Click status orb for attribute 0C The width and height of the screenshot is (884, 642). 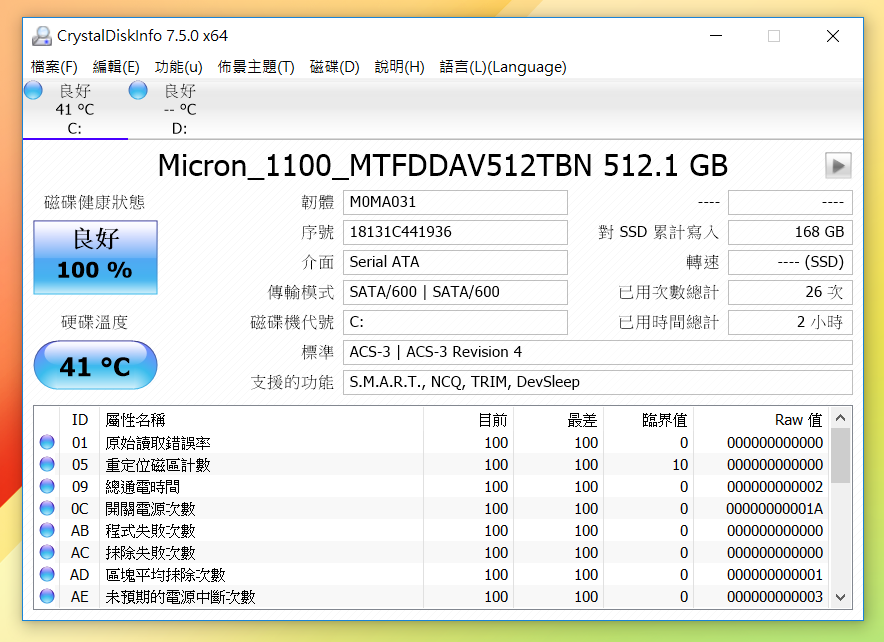47,508
